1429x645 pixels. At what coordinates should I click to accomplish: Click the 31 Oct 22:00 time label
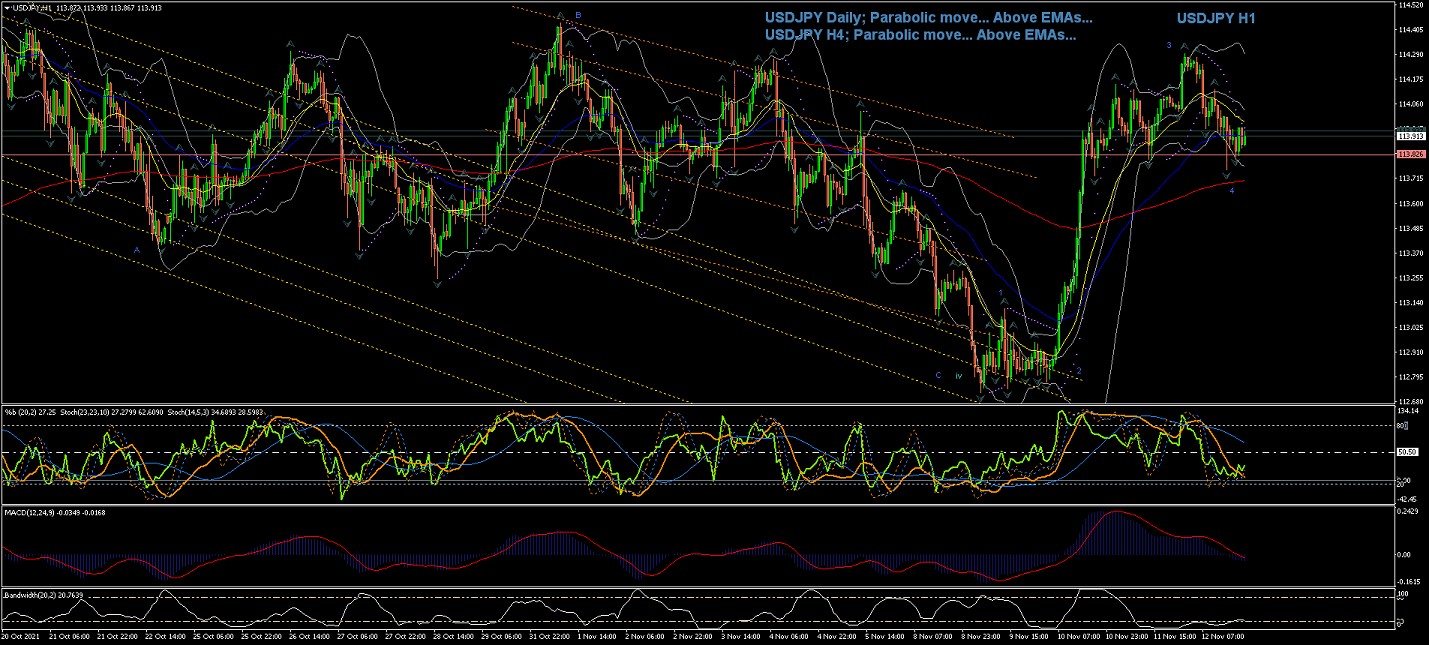click(550, 635)
